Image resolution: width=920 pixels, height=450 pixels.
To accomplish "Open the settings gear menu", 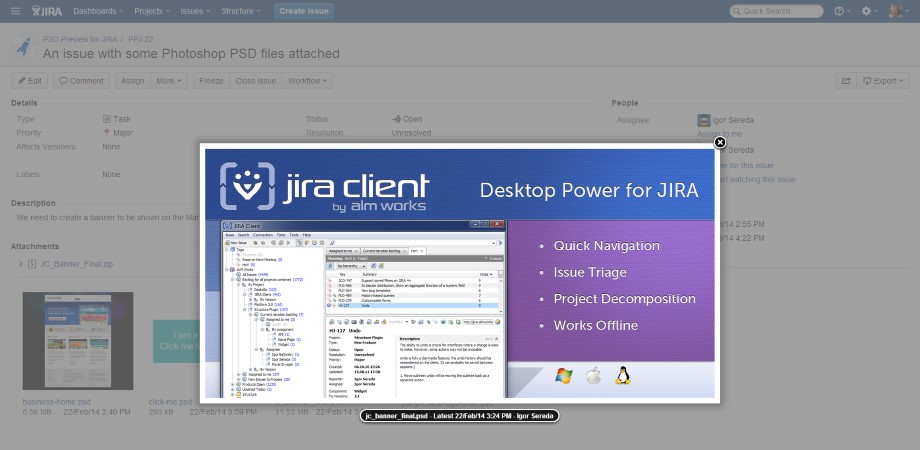I will click(869, 11).
